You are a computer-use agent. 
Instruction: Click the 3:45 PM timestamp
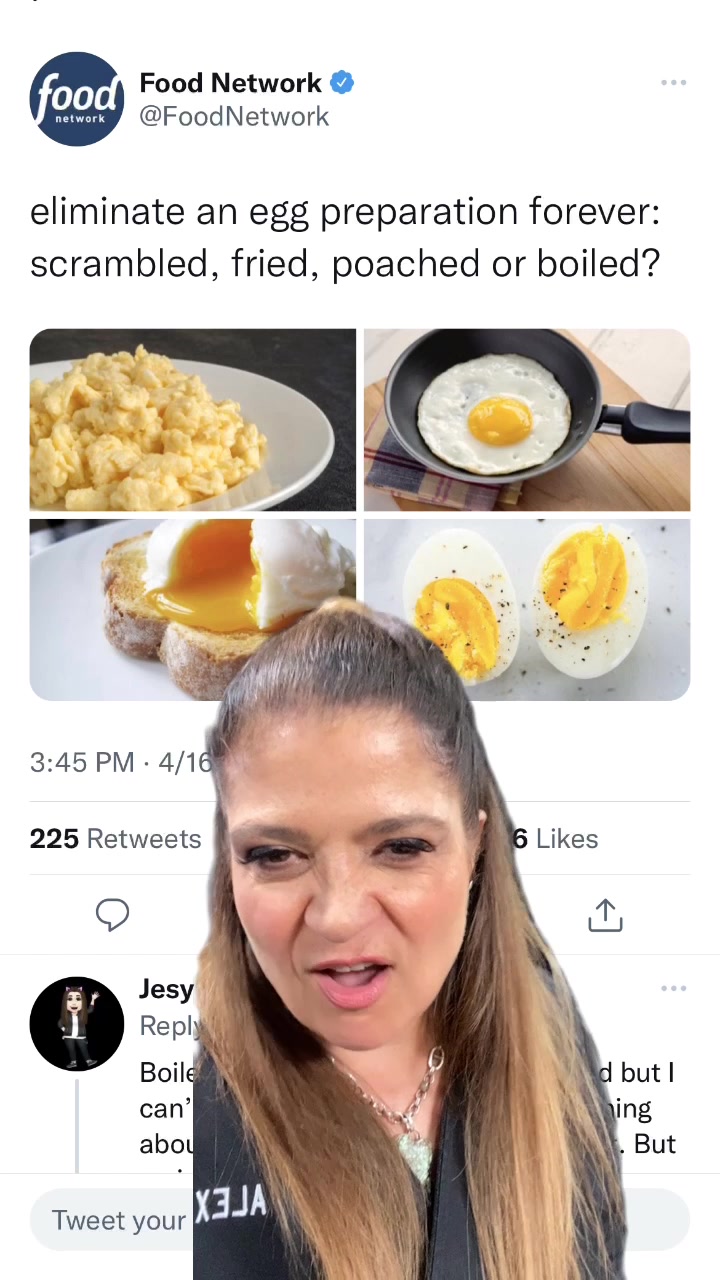click(x=82, y=762)
